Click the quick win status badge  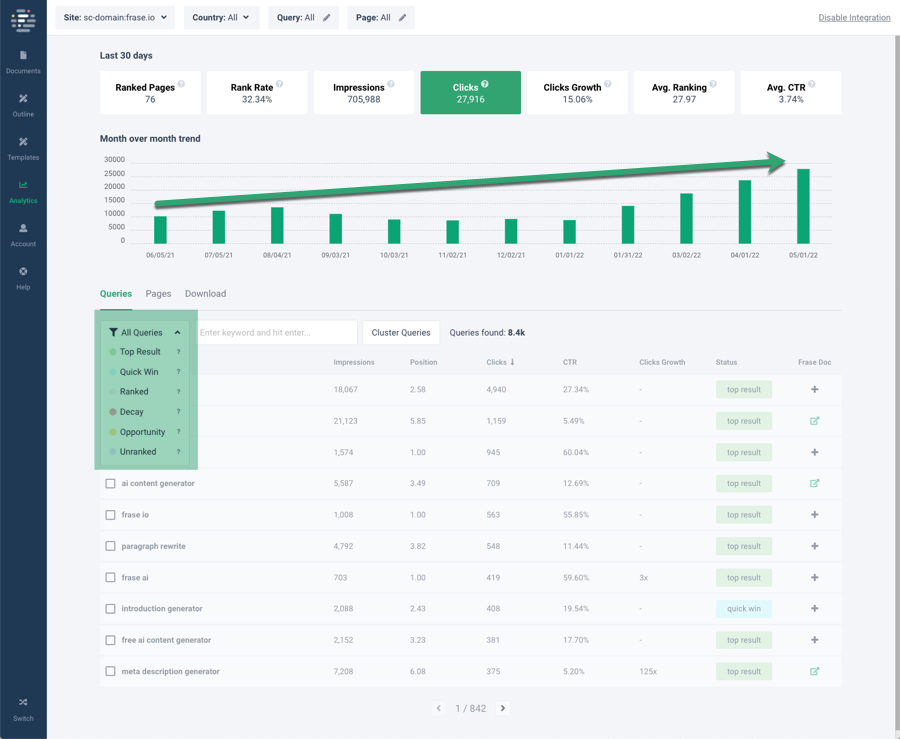[x=744, y=609]
